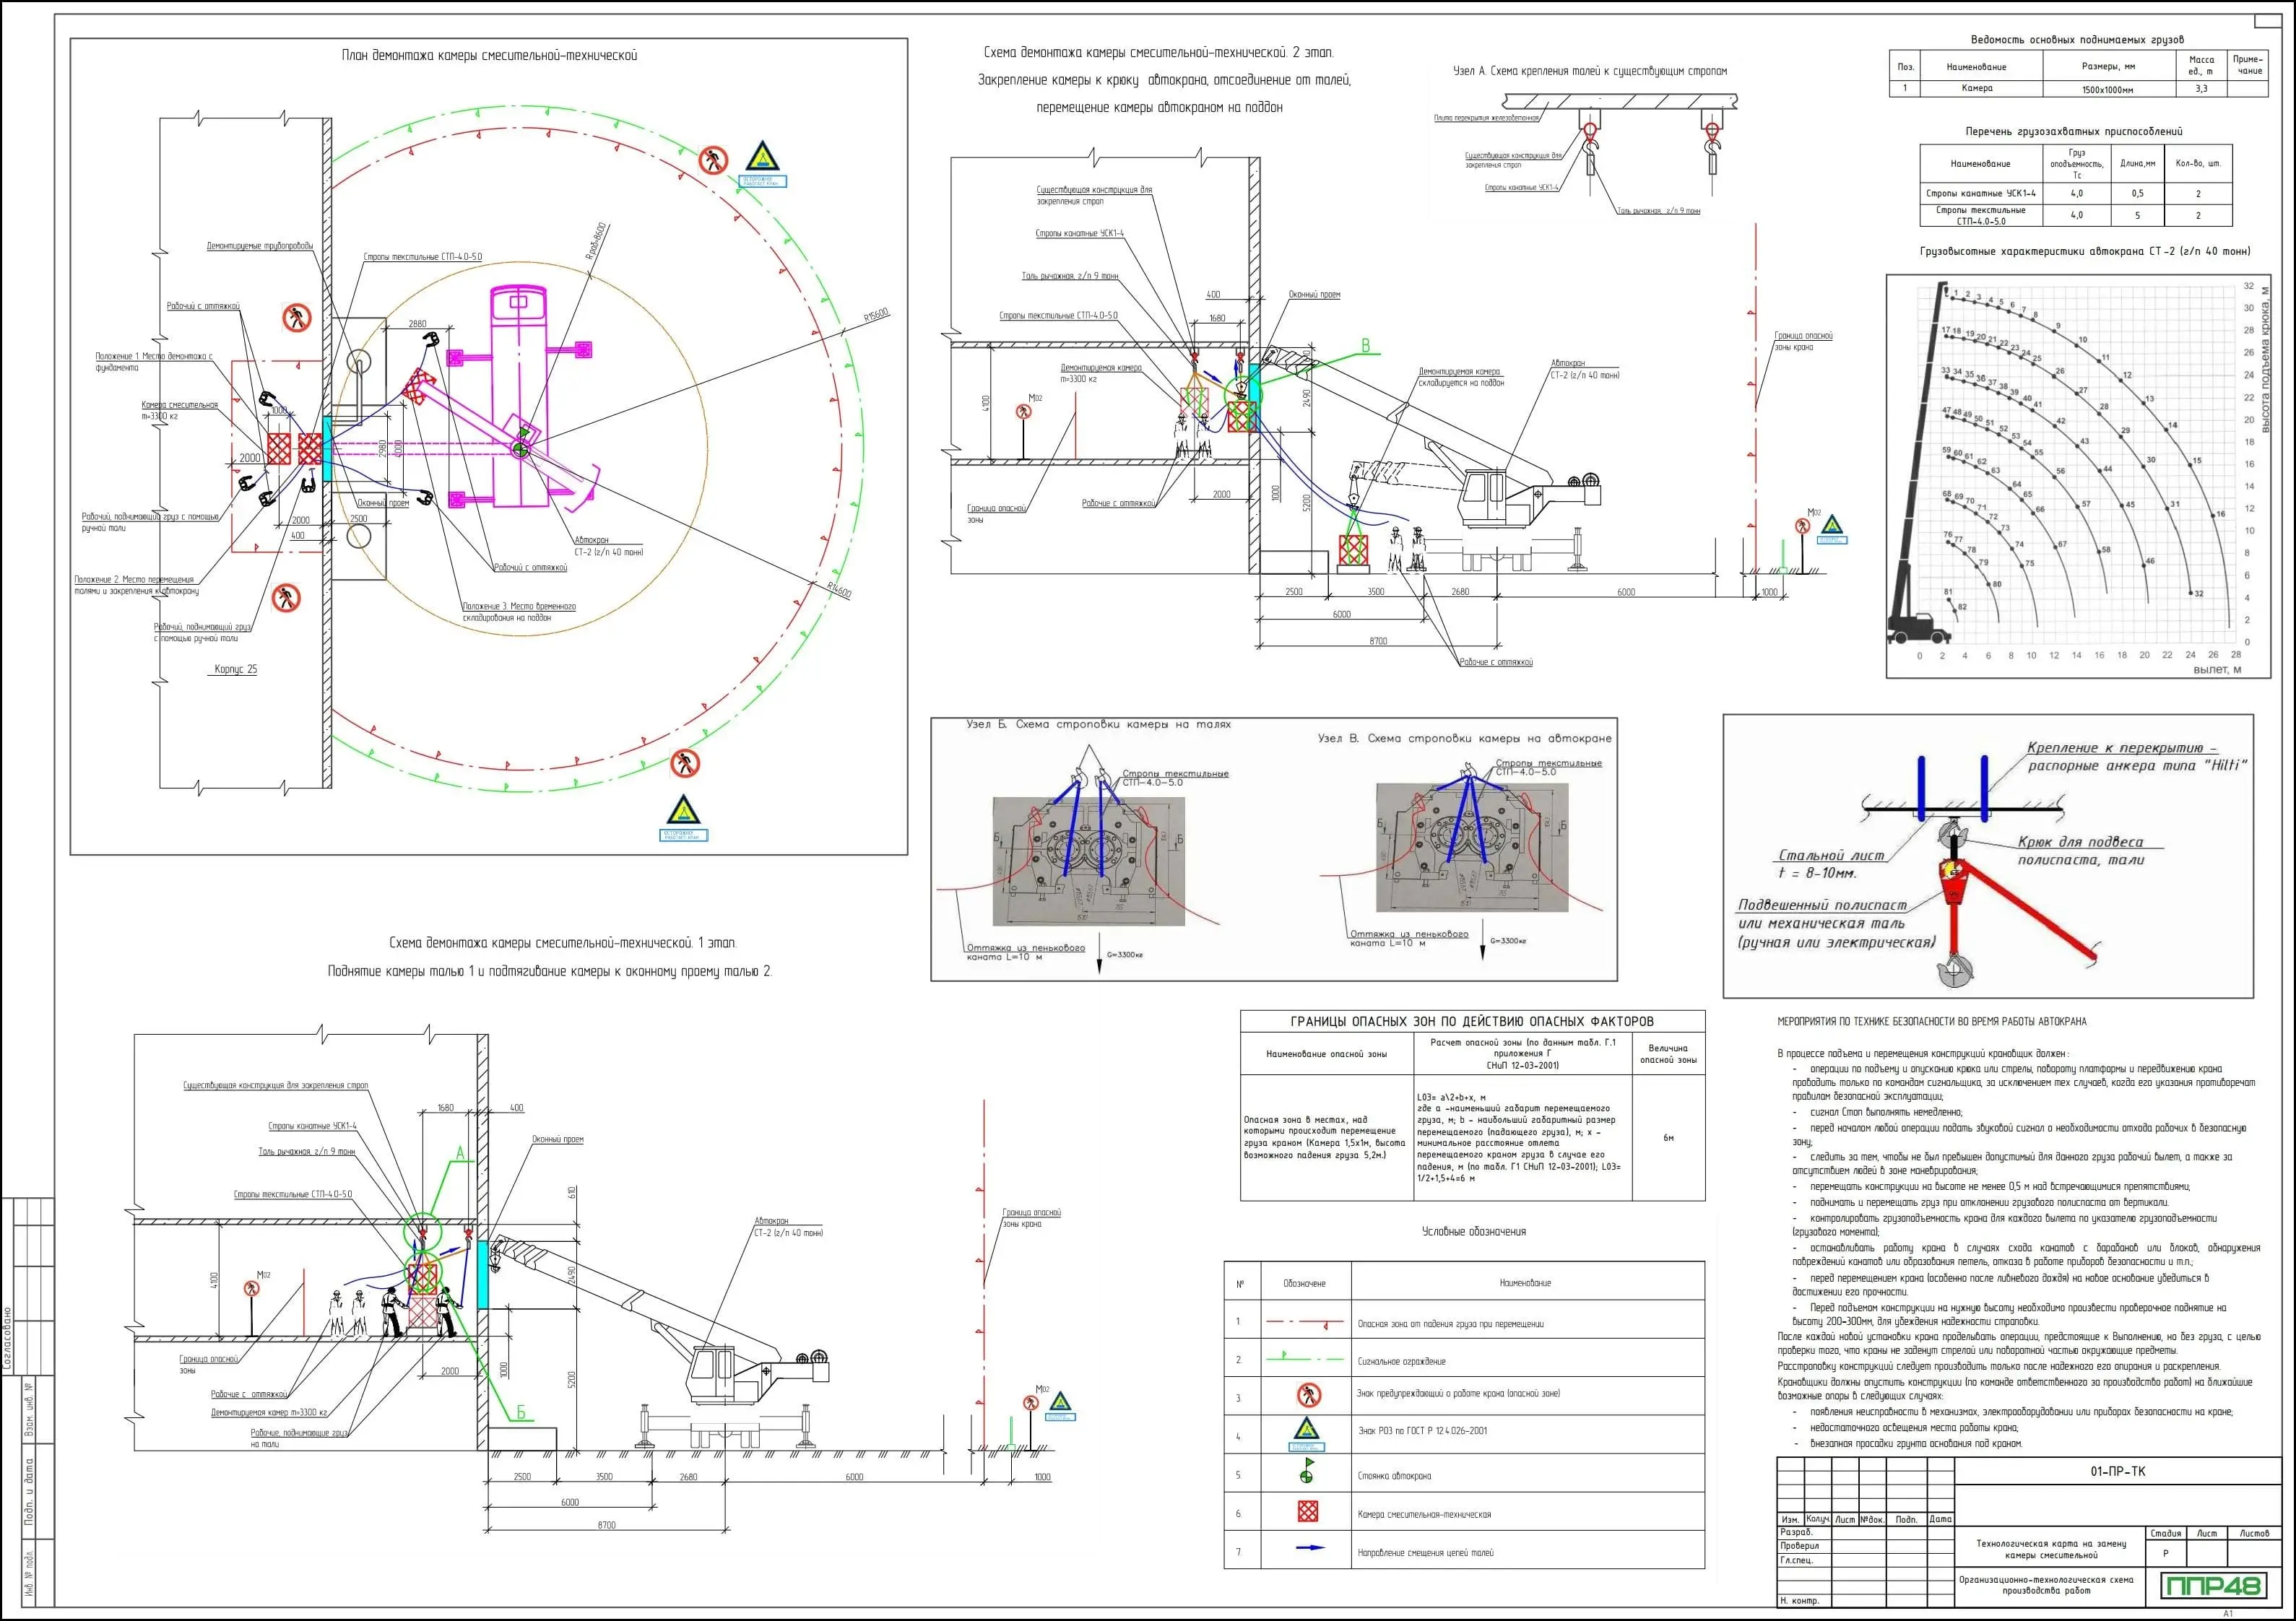
Task: Click the green ППР48 logo in title block
Action: [x=2212, y=1585]
